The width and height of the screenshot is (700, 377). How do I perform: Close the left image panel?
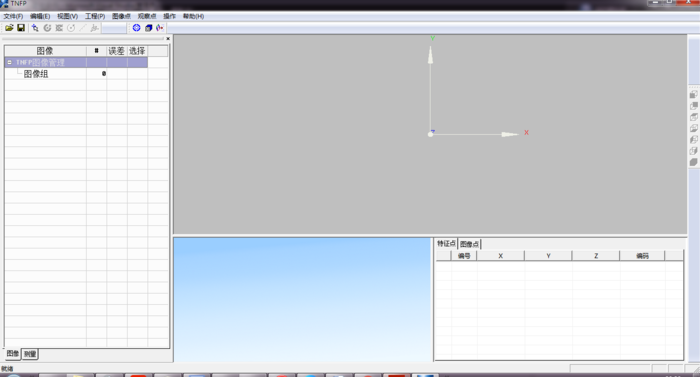point(168,39)
